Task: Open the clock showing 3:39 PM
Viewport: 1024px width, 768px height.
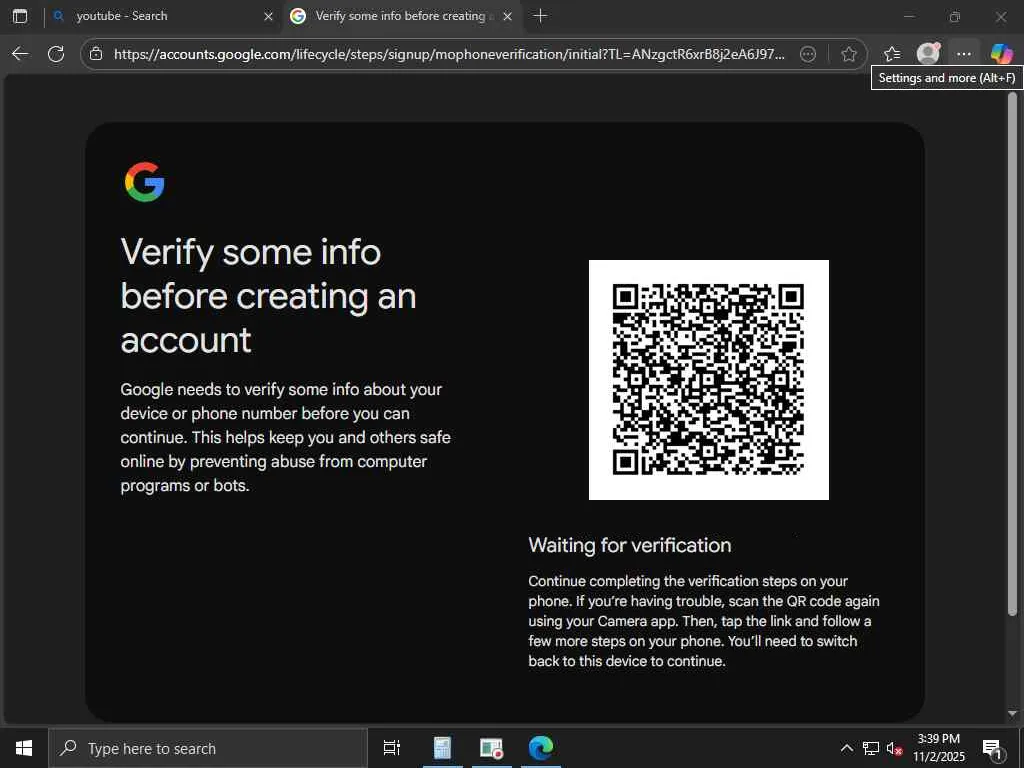Action: point(938,748)
